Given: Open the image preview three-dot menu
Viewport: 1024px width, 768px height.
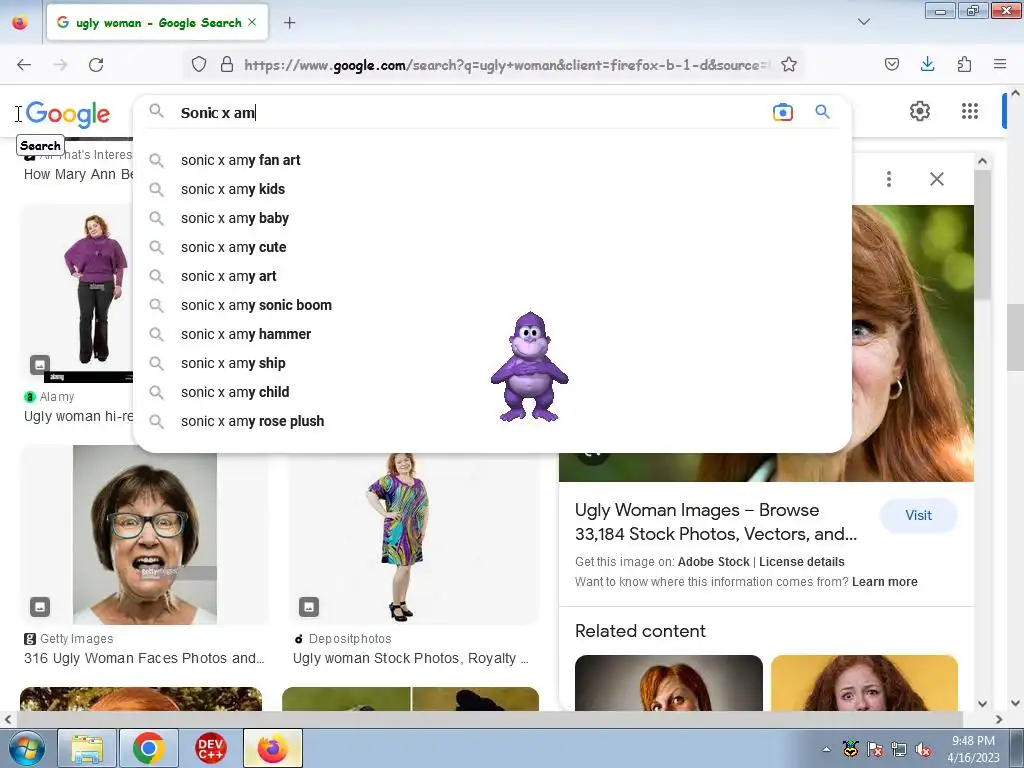Looking at the screenshot, I should click(889, 179).
